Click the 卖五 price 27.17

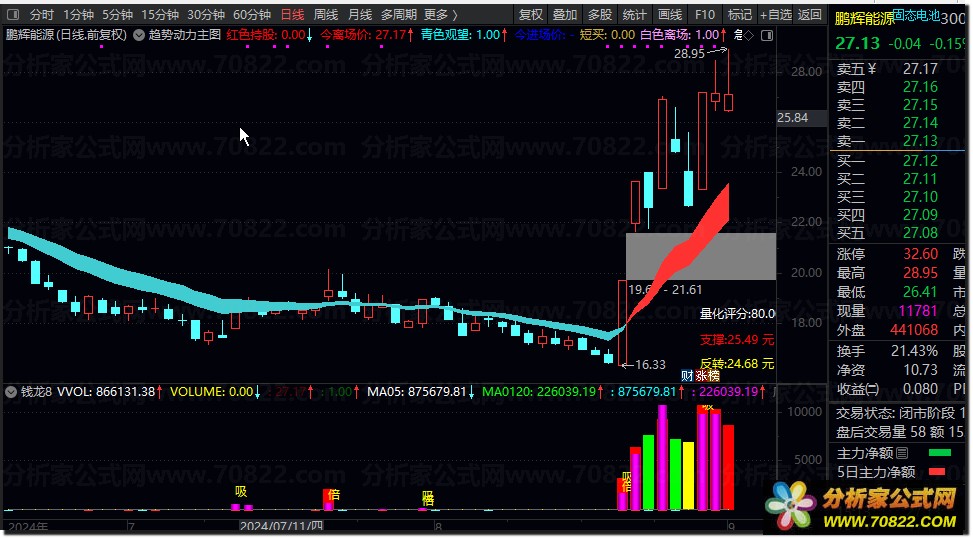(x=920, y=69)
